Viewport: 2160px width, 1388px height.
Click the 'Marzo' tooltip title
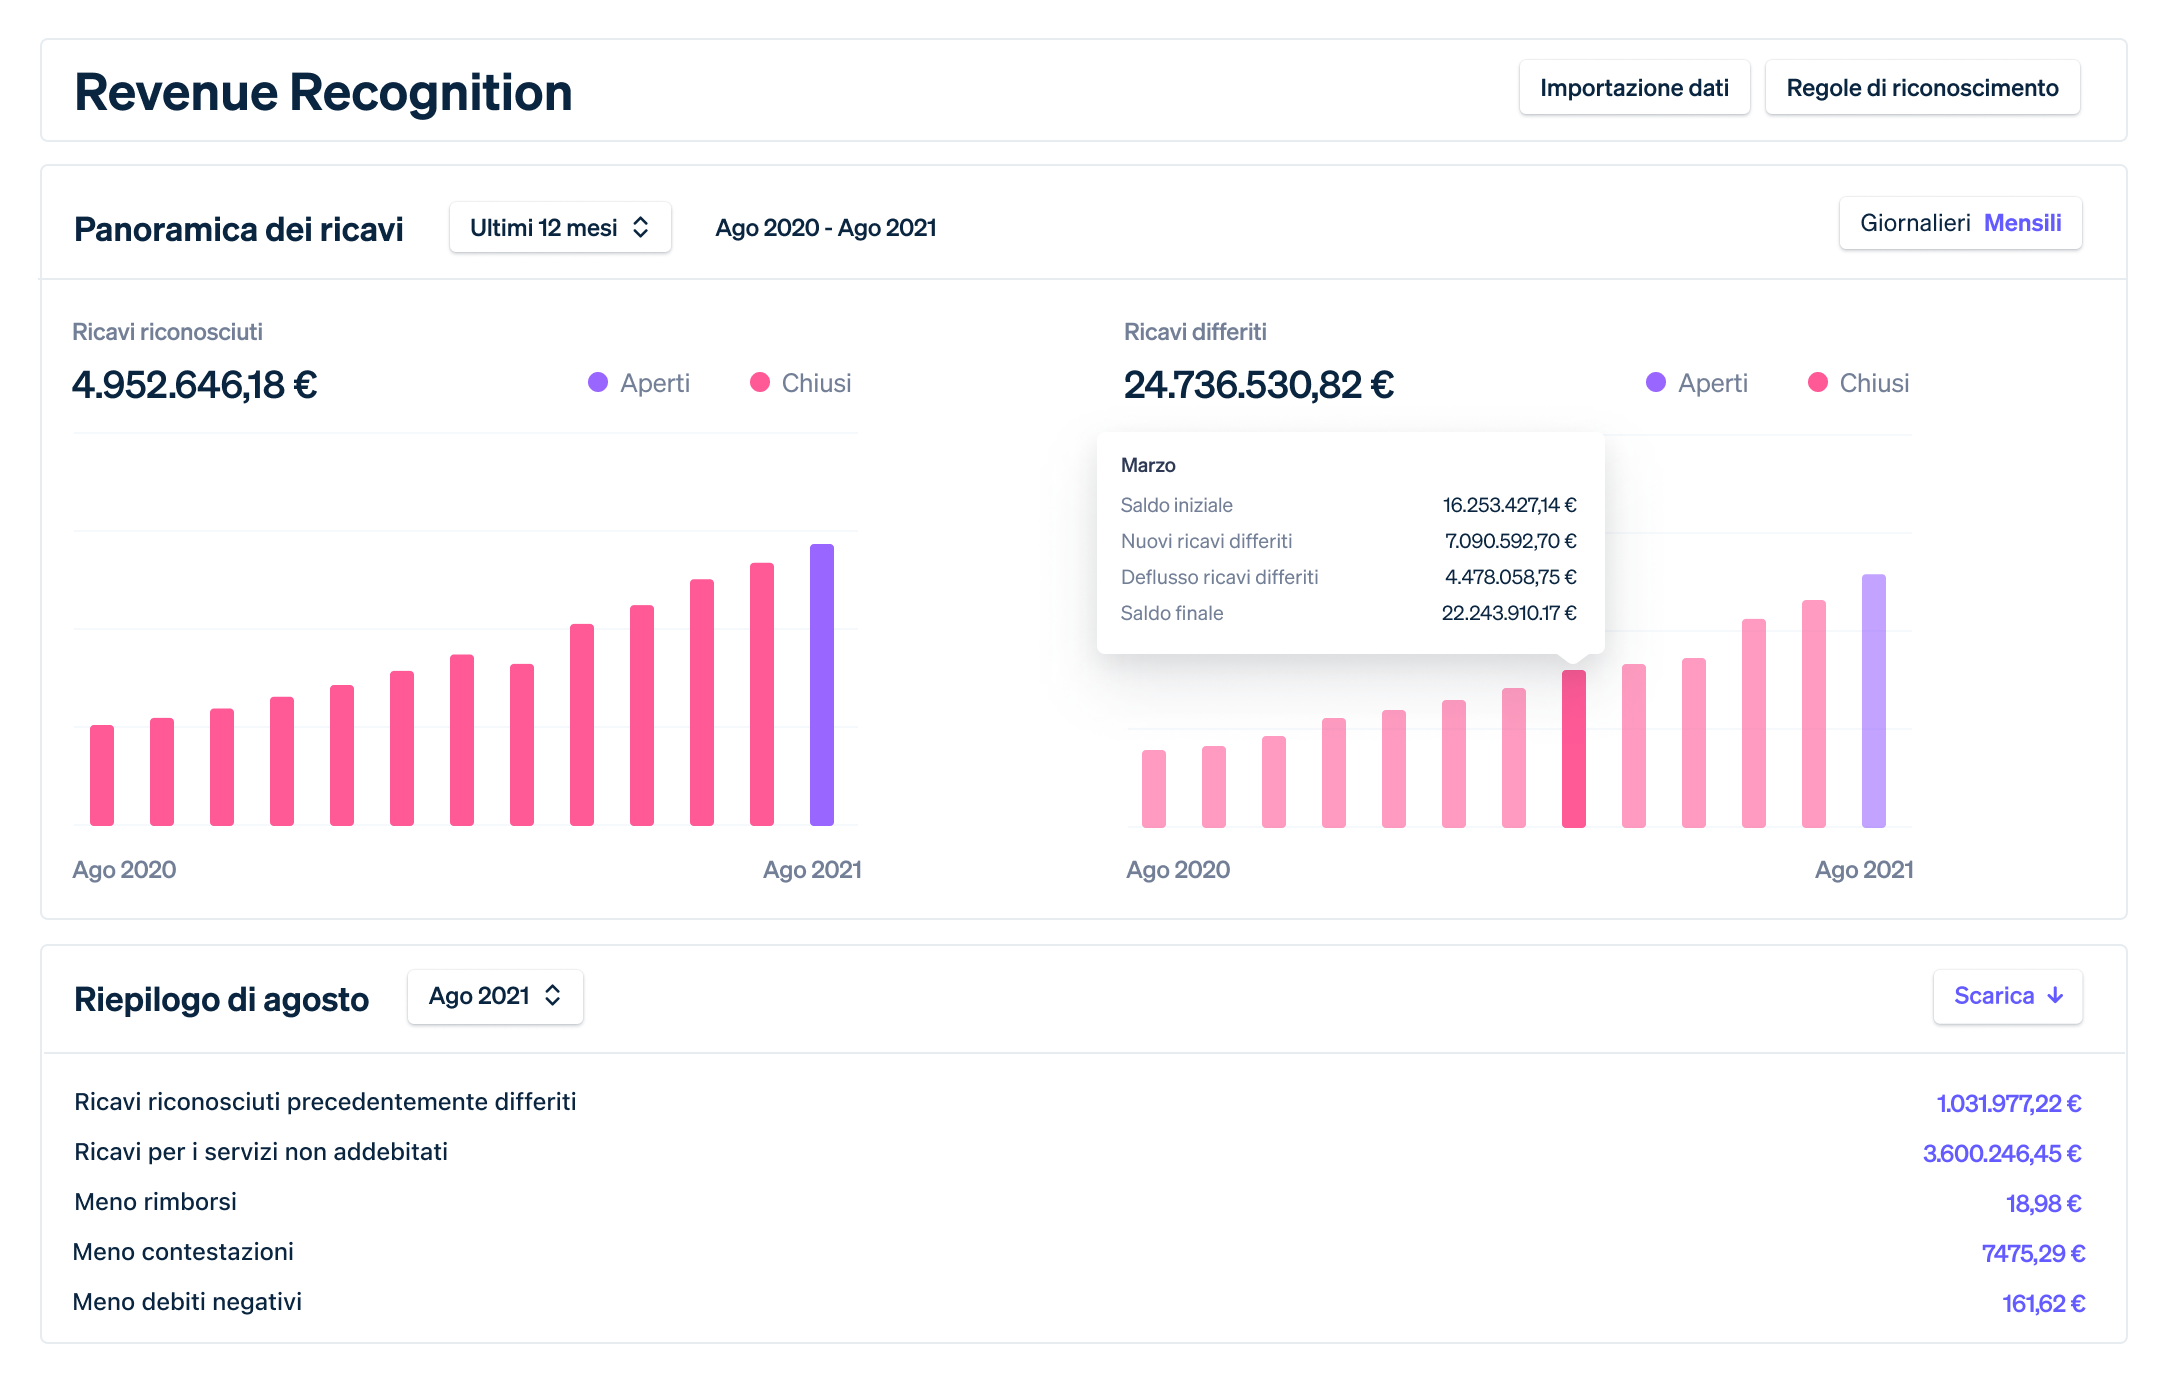1148,465
